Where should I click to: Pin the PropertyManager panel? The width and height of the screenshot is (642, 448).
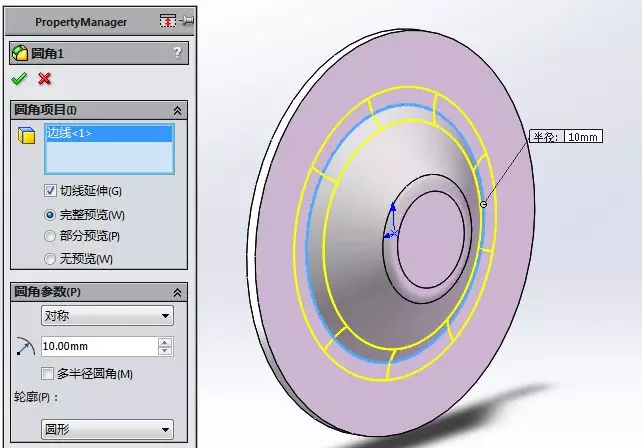(x=187, y=20)
